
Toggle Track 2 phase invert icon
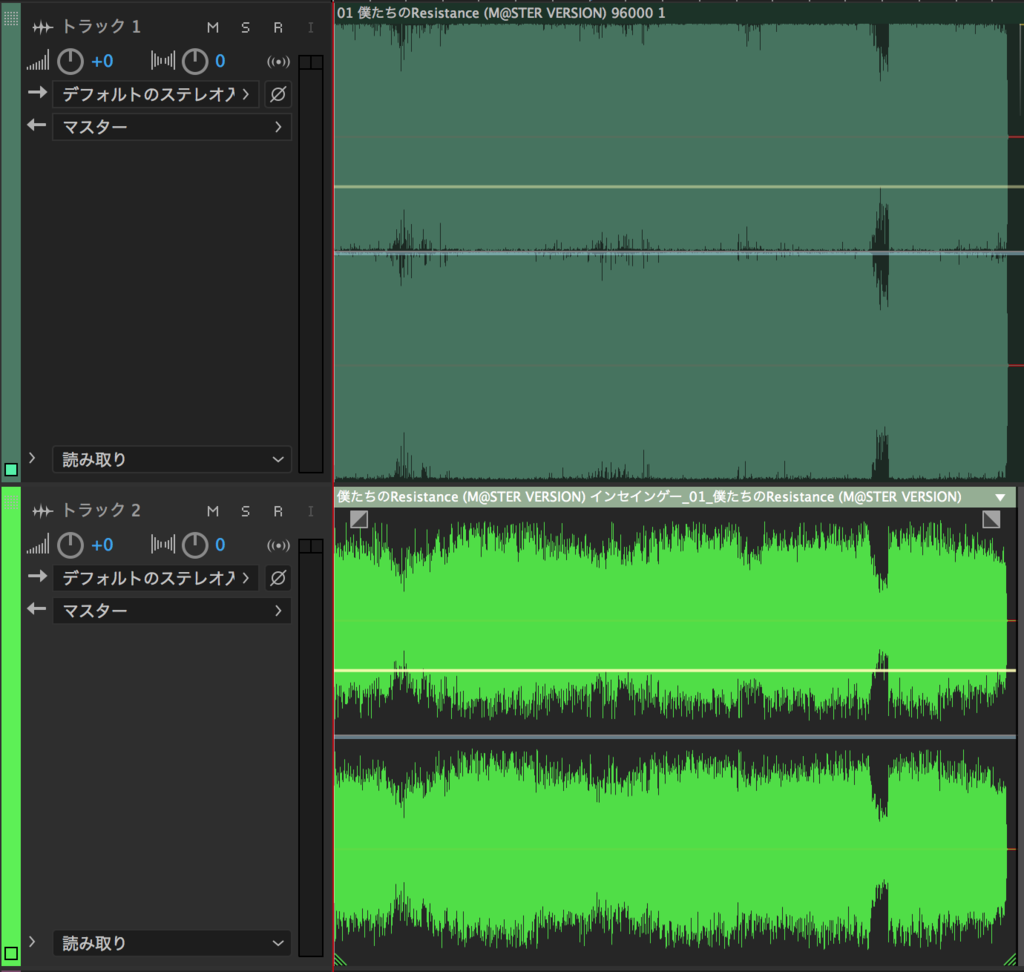pos(278,578)
